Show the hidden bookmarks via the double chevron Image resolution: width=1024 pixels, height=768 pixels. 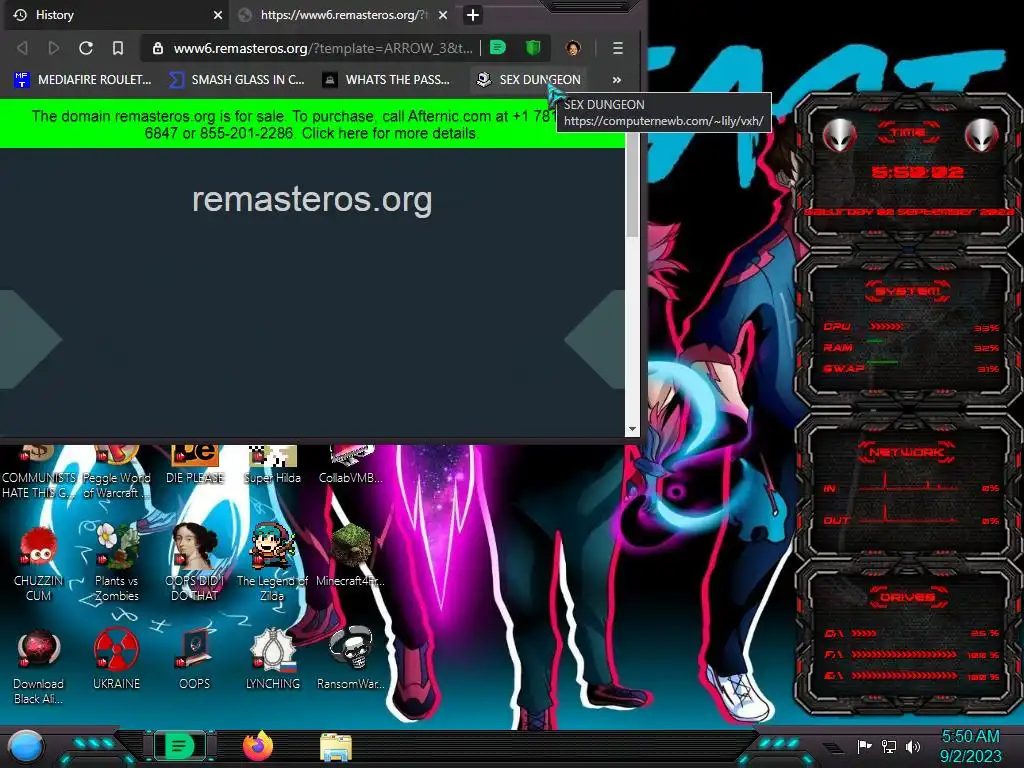click(x=616, y=80)
